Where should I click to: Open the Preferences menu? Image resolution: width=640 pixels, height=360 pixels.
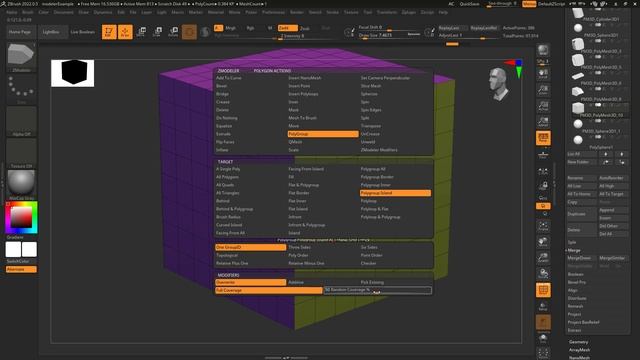273,12
